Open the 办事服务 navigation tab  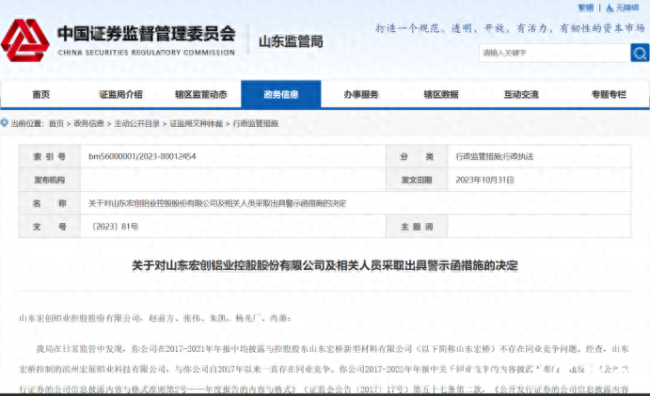click(361, 95)
